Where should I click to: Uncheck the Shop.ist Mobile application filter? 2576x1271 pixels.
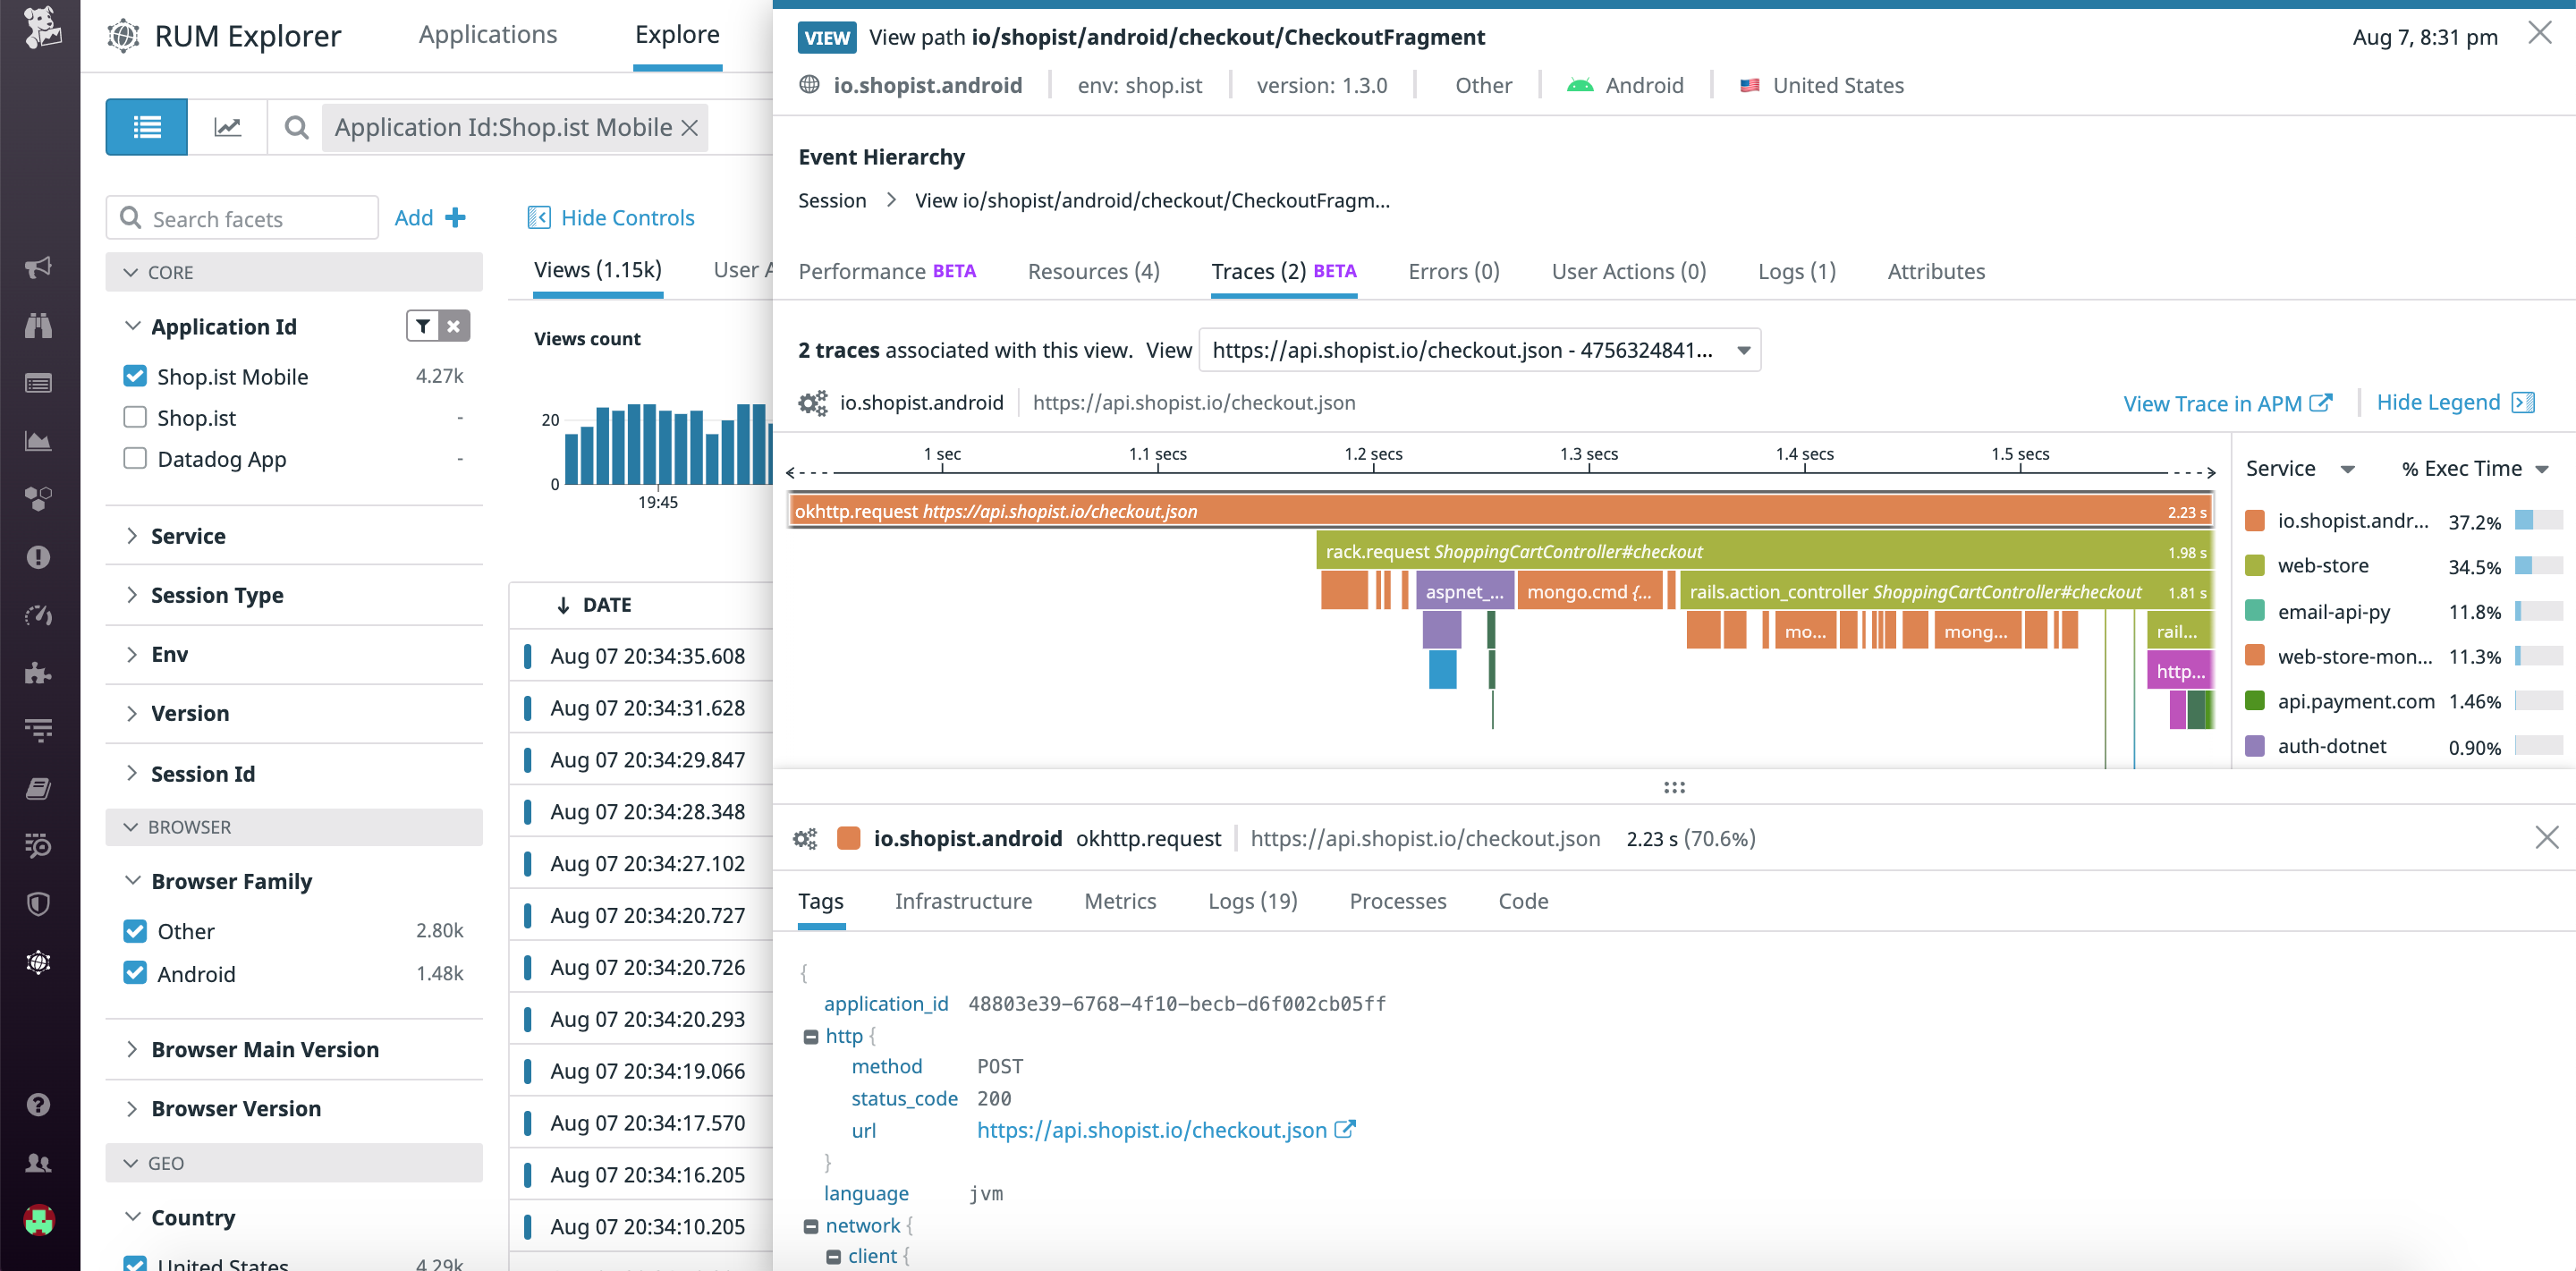coord(135,376)
